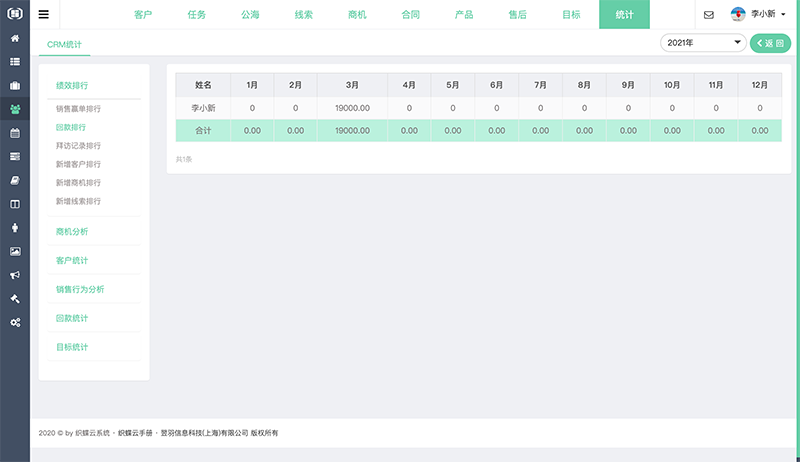Viewport: 800px width, 462px height.
Task: Go to the 合同 top menu
Action: click(x=411, y=15)
